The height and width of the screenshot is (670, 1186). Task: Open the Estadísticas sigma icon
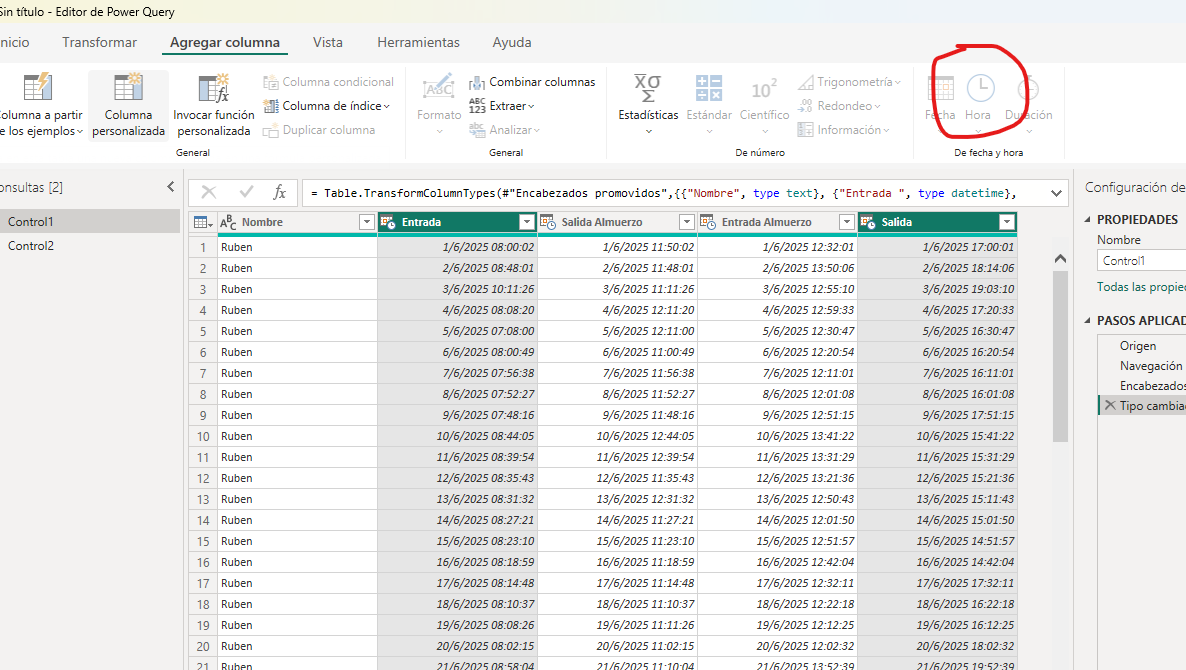(x=648, y=88)
